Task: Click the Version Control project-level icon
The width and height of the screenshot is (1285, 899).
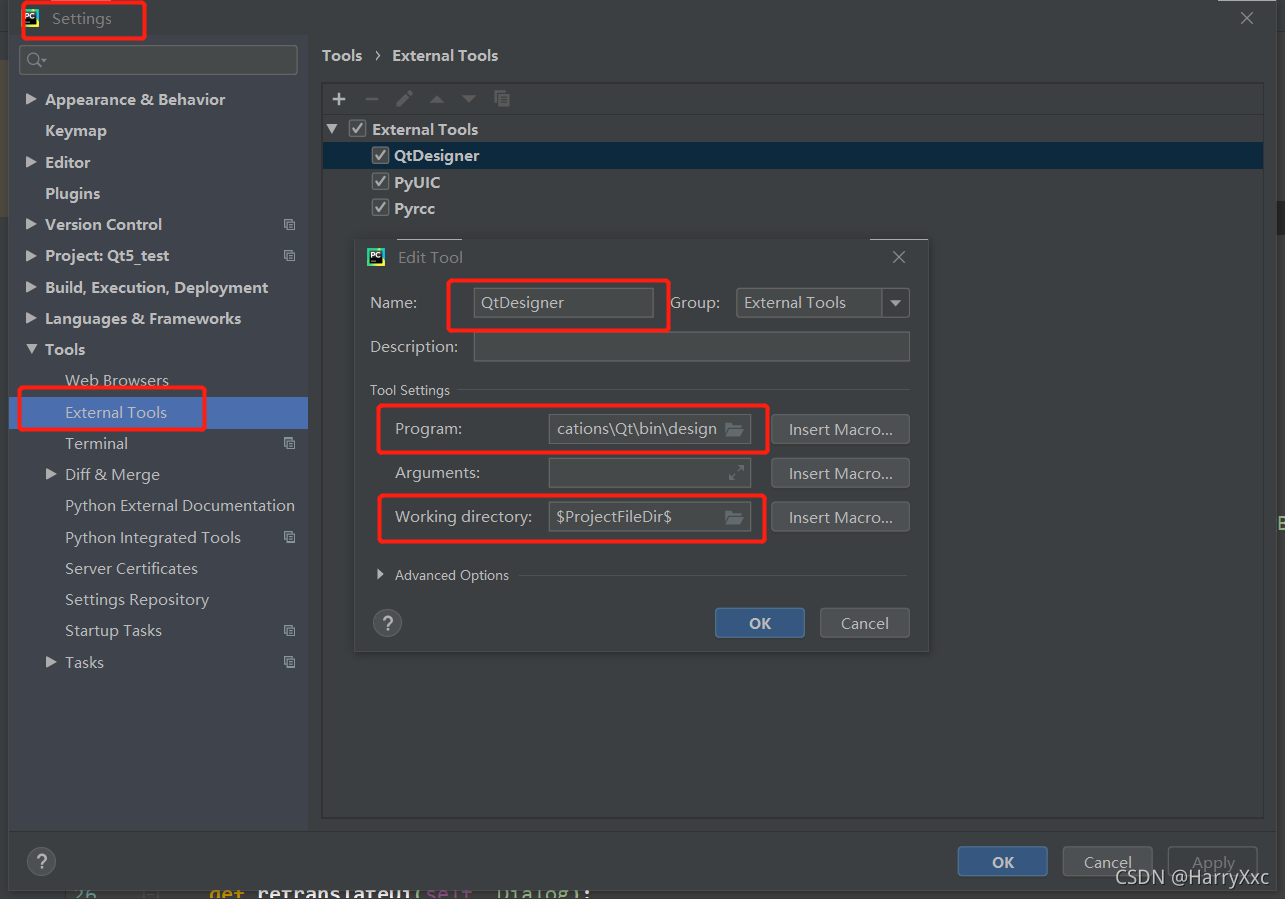Action: [x=289, y=224]
